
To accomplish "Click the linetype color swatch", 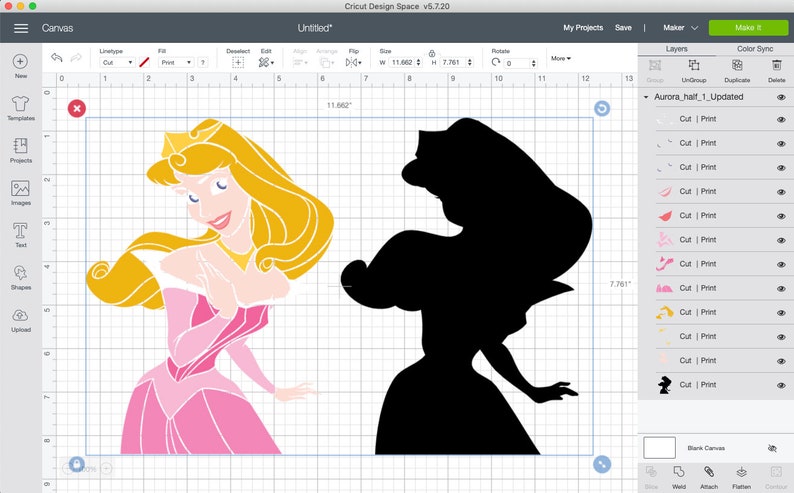I will click(144, 62).
